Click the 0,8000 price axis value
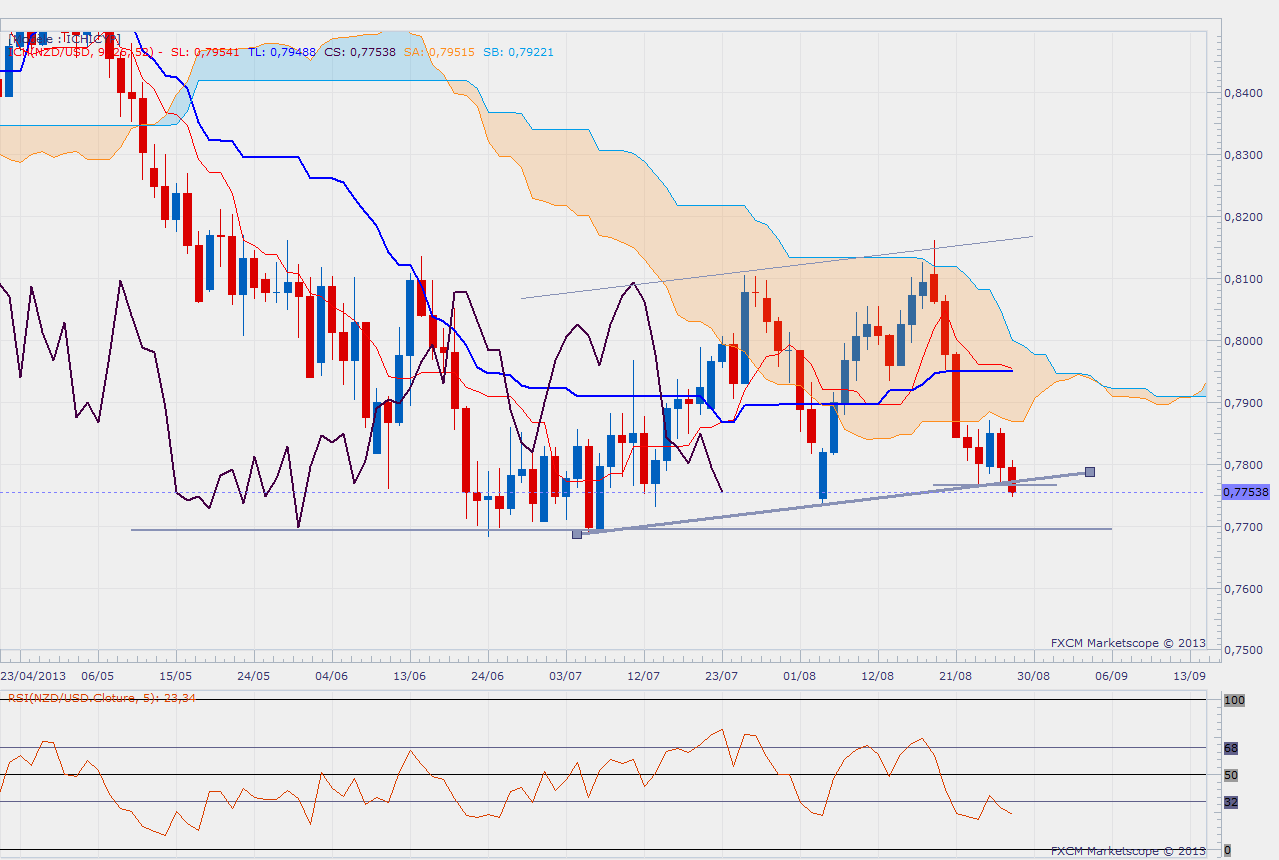Viewport: 1279px width, 860px height. [x=1243, y=341]
